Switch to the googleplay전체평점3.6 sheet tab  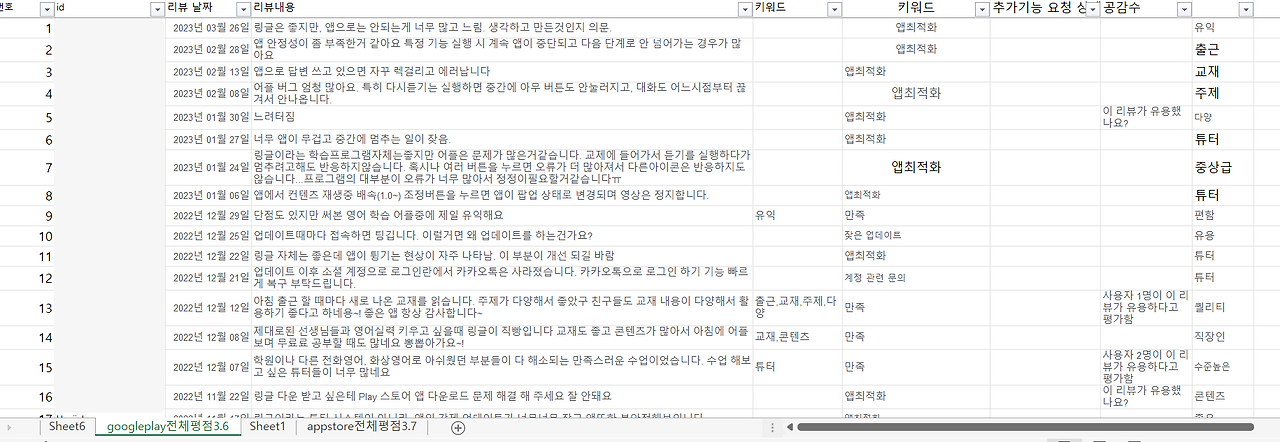167,426
